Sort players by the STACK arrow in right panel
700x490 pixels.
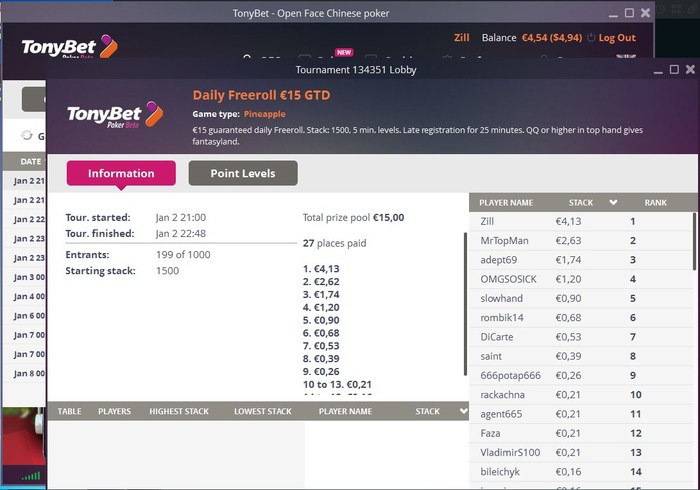[613, 202]
